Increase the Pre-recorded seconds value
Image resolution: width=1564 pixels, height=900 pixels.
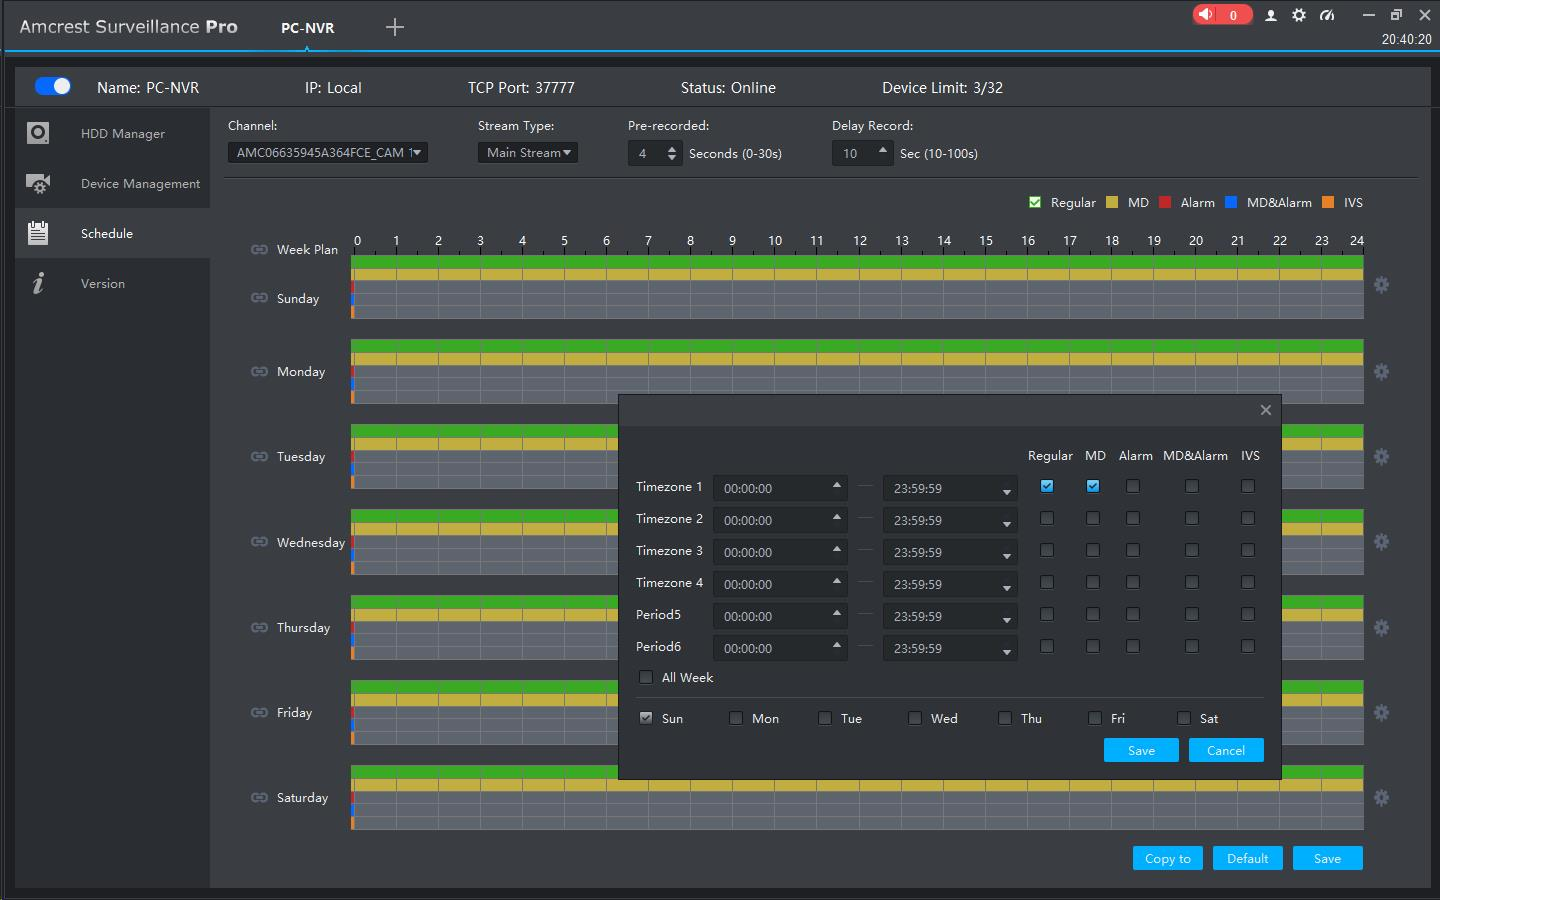(672, 149)
